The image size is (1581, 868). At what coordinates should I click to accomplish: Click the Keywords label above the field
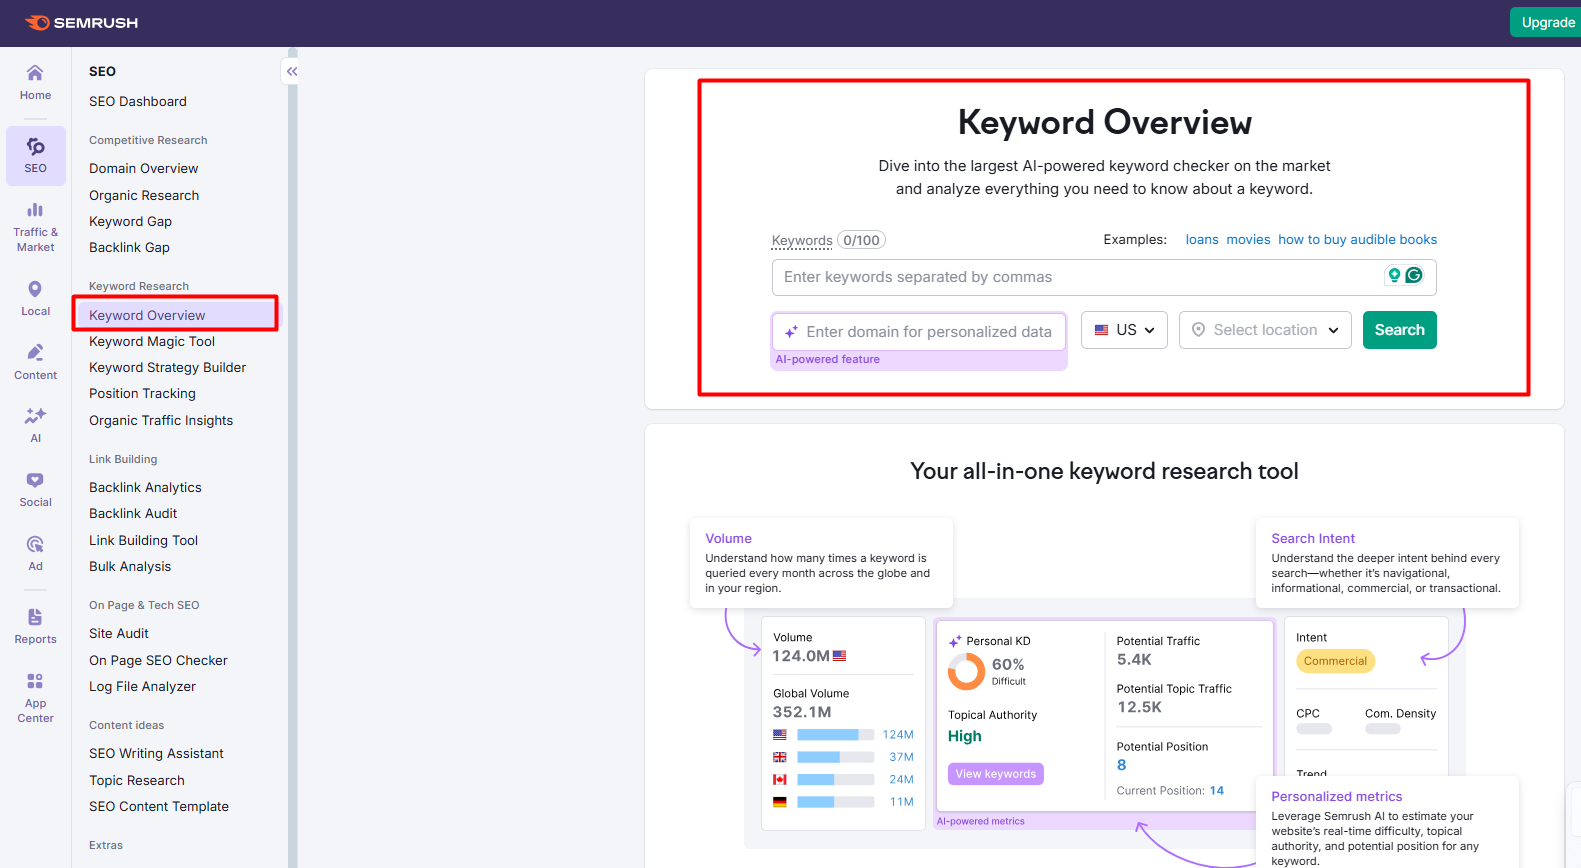point(802,240)
